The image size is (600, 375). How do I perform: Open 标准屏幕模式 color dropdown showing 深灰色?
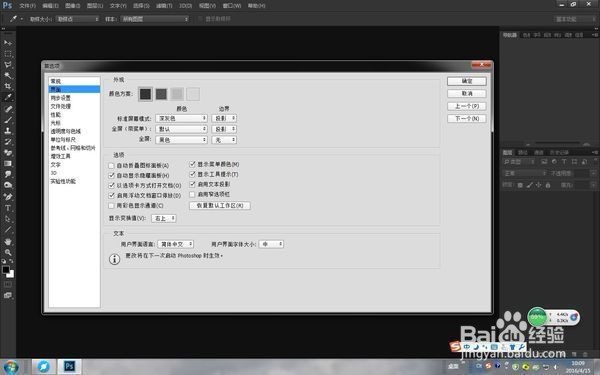(x=181, y=118)
